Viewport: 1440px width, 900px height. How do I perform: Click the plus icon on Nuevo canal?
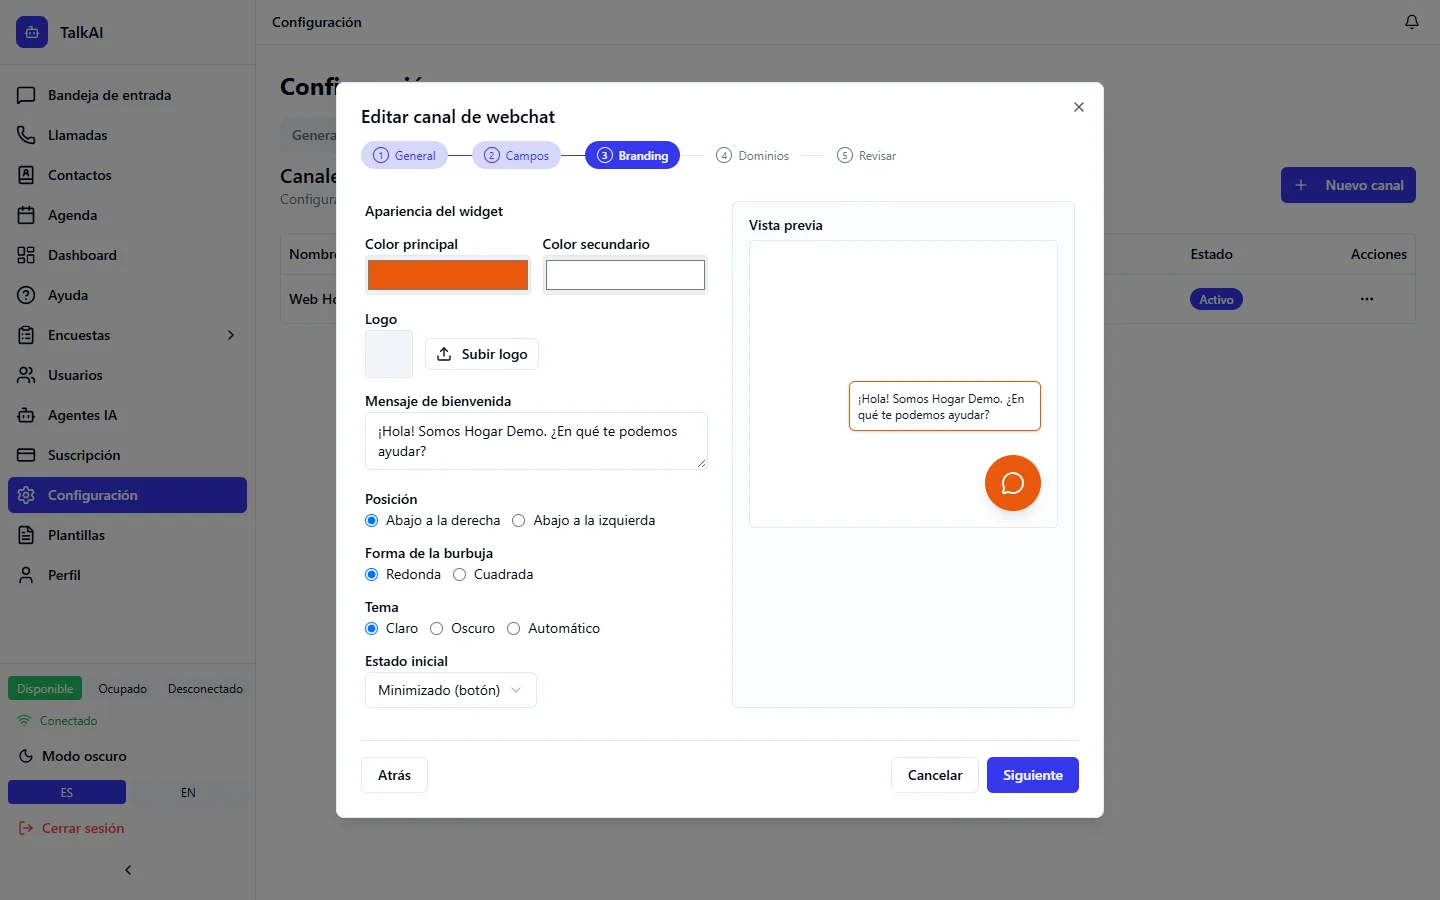(x=1301, y=185)
